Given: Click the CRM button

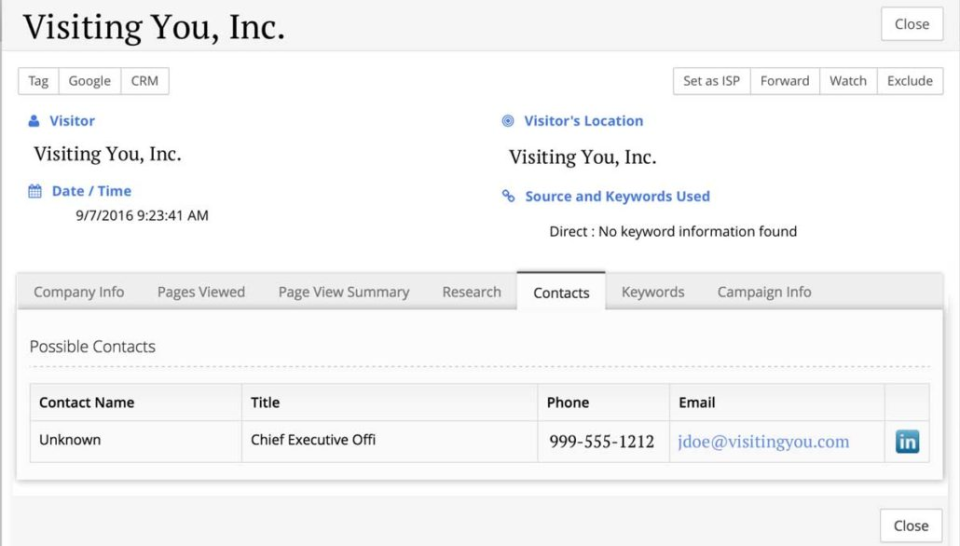Looking at the screenshot, I should click(145, 81).
